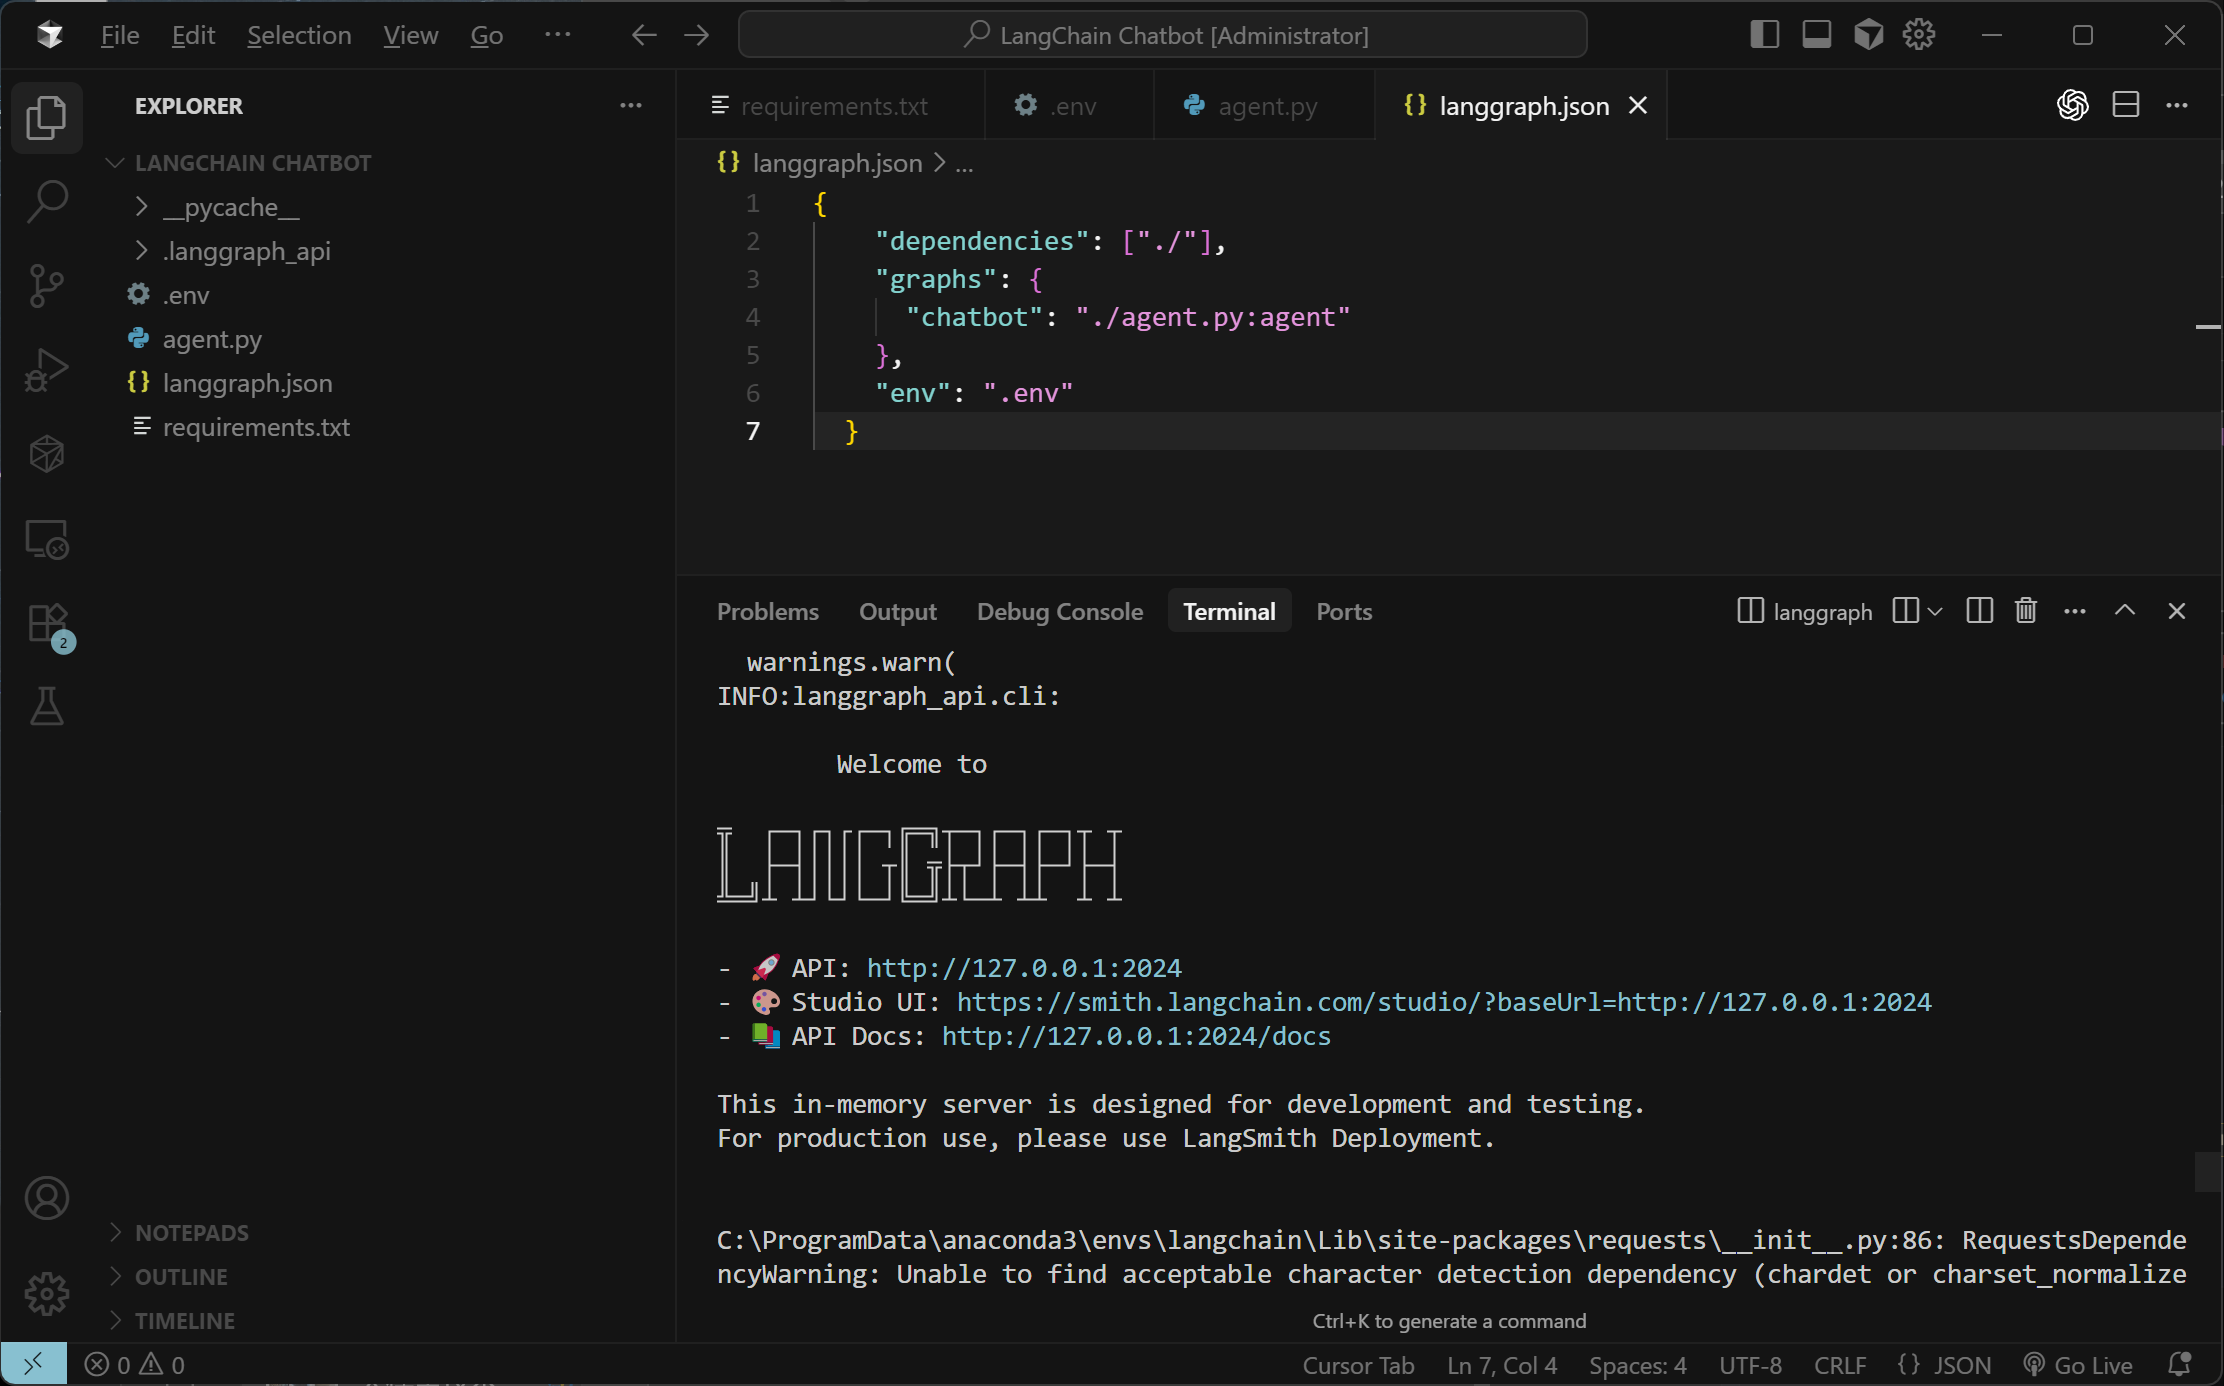Open the Studio UI smith.langchain.com link
Image resolution: width=2224 pixels, height=1386 pixels.
[x=1444, y=1002]
